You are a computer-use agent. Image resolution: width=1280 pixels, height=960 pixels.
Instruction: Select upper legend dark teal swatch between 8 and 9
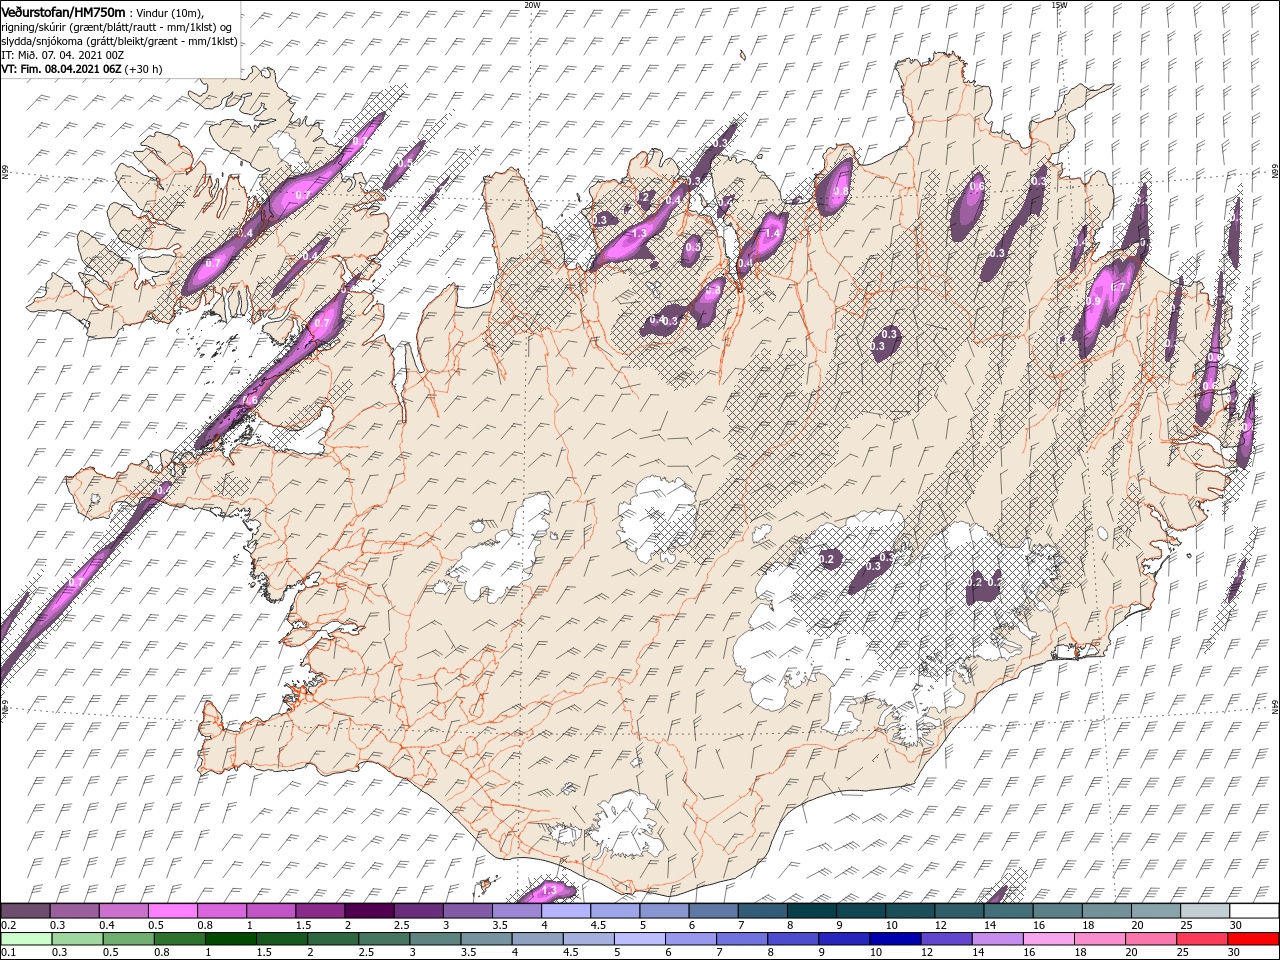click(x=813, y=911)
